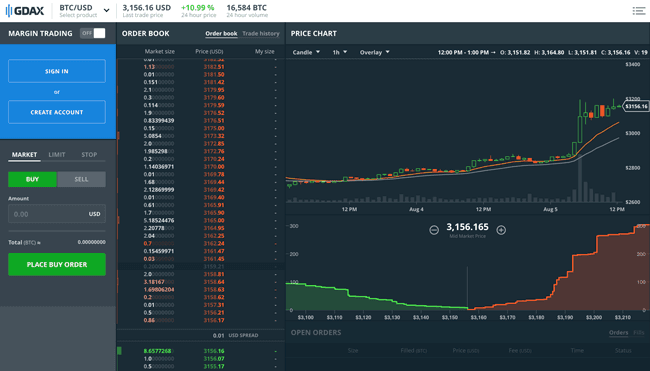Select ask price 3176.51 in order book
This screenshot has width=650, height=371.
click(214, 121)
